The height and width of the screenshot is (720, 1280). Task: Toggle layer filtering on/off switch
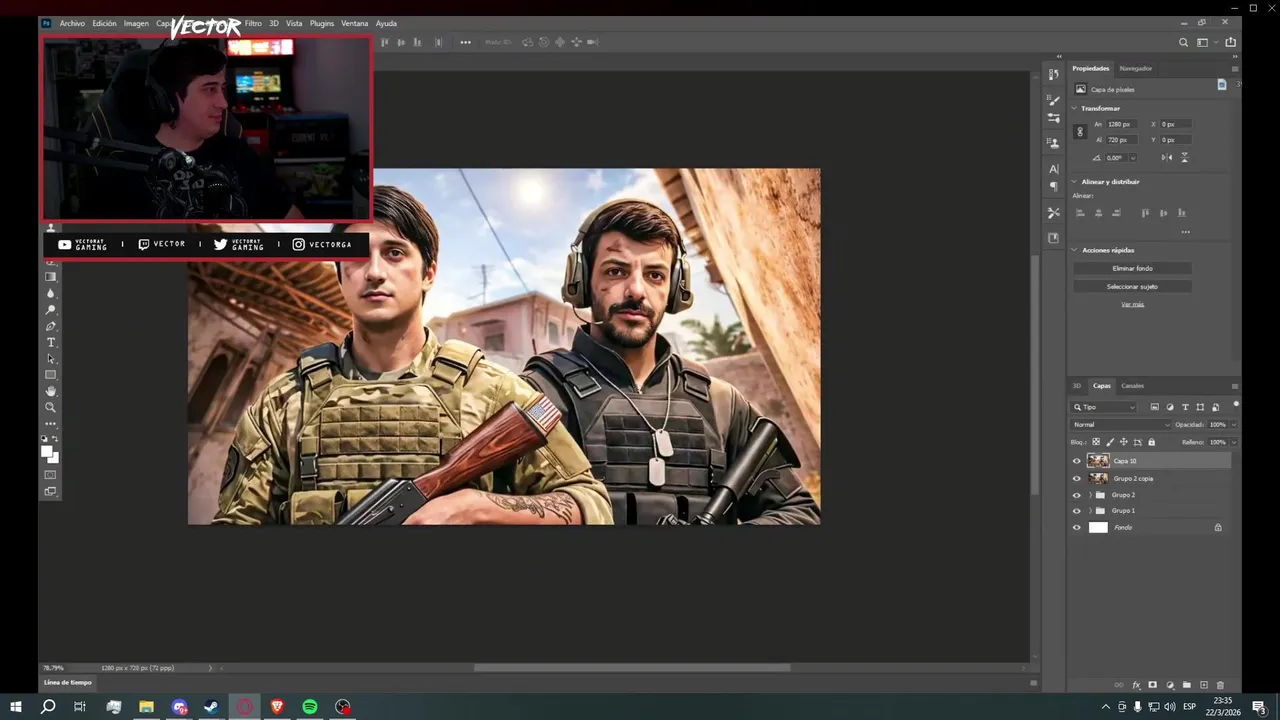coord(1236,404)
